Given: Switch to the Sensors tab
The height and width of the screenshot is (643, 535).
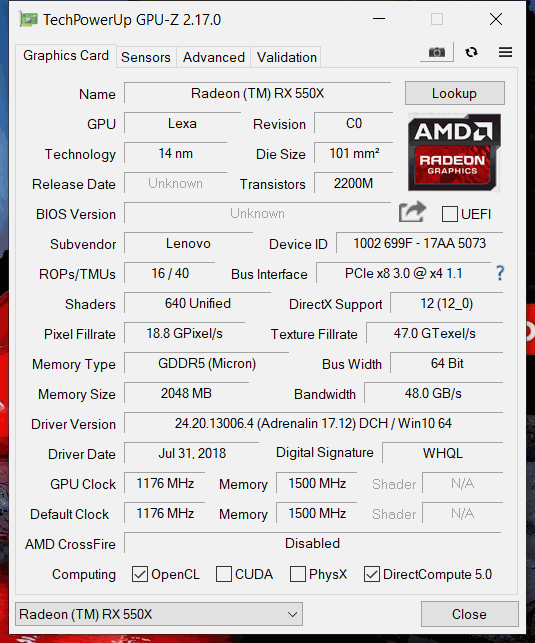Looking at the screenshot, I should click(146, 57).
